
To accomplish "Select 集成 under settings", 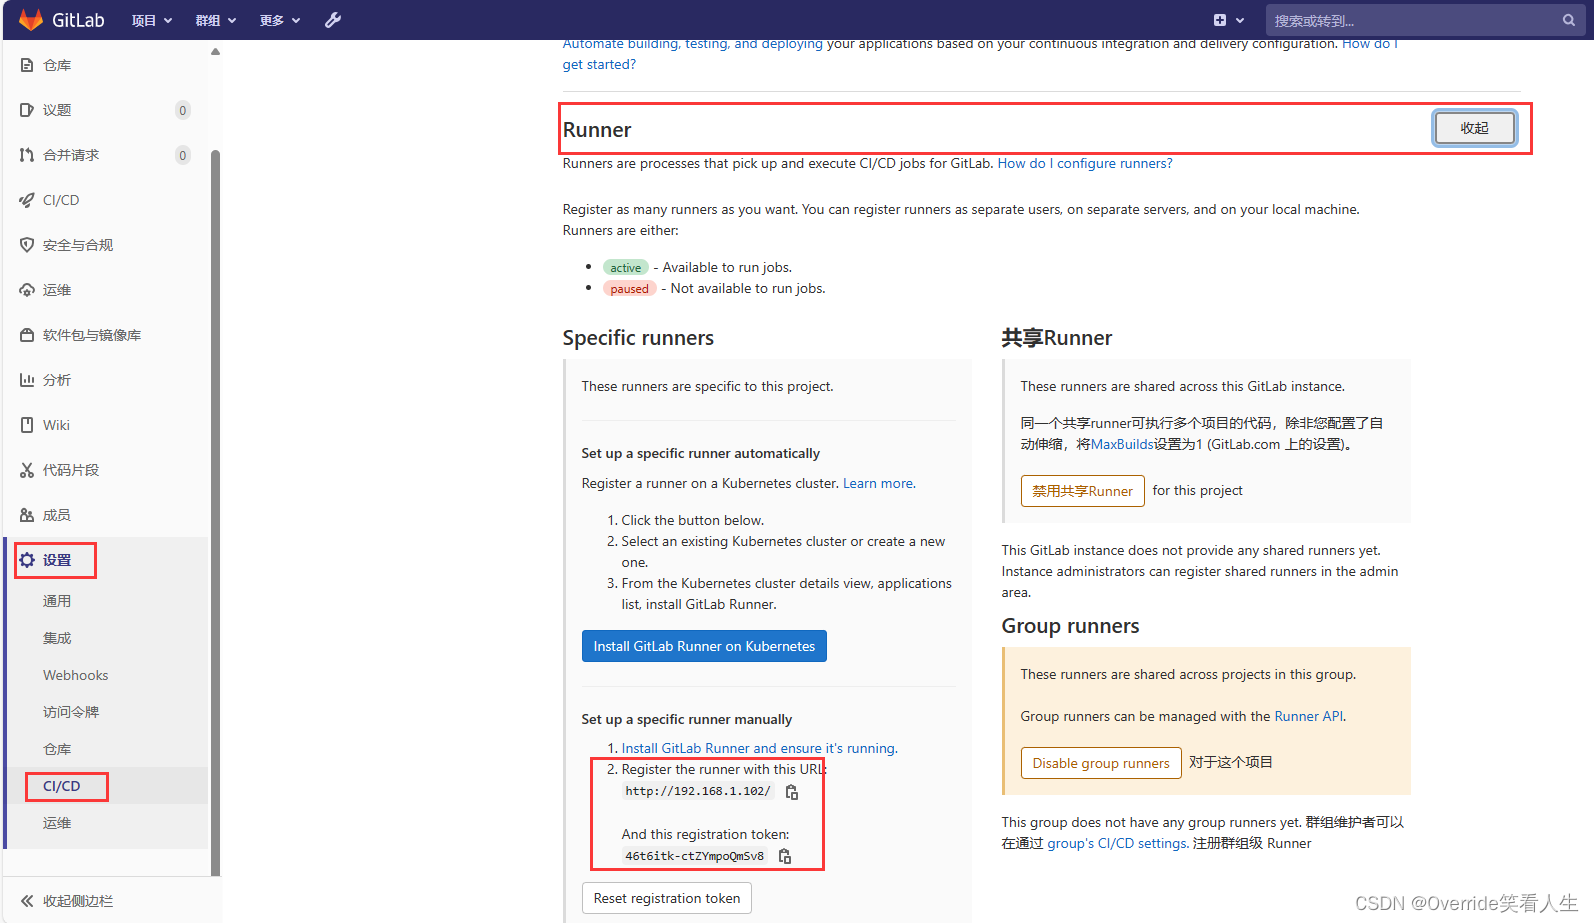I will [57, 638].
